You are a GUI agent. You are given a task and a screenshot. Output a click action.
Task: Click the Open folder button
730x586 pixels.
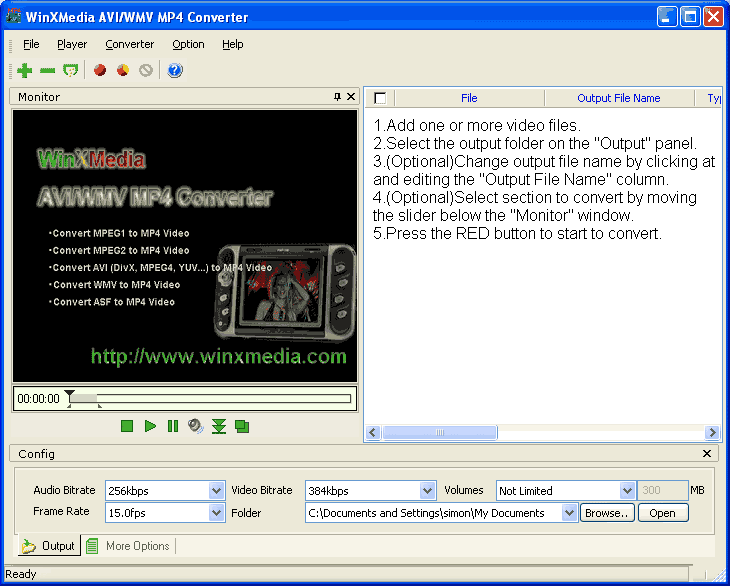pyautogui.click(x=662, y=513)
